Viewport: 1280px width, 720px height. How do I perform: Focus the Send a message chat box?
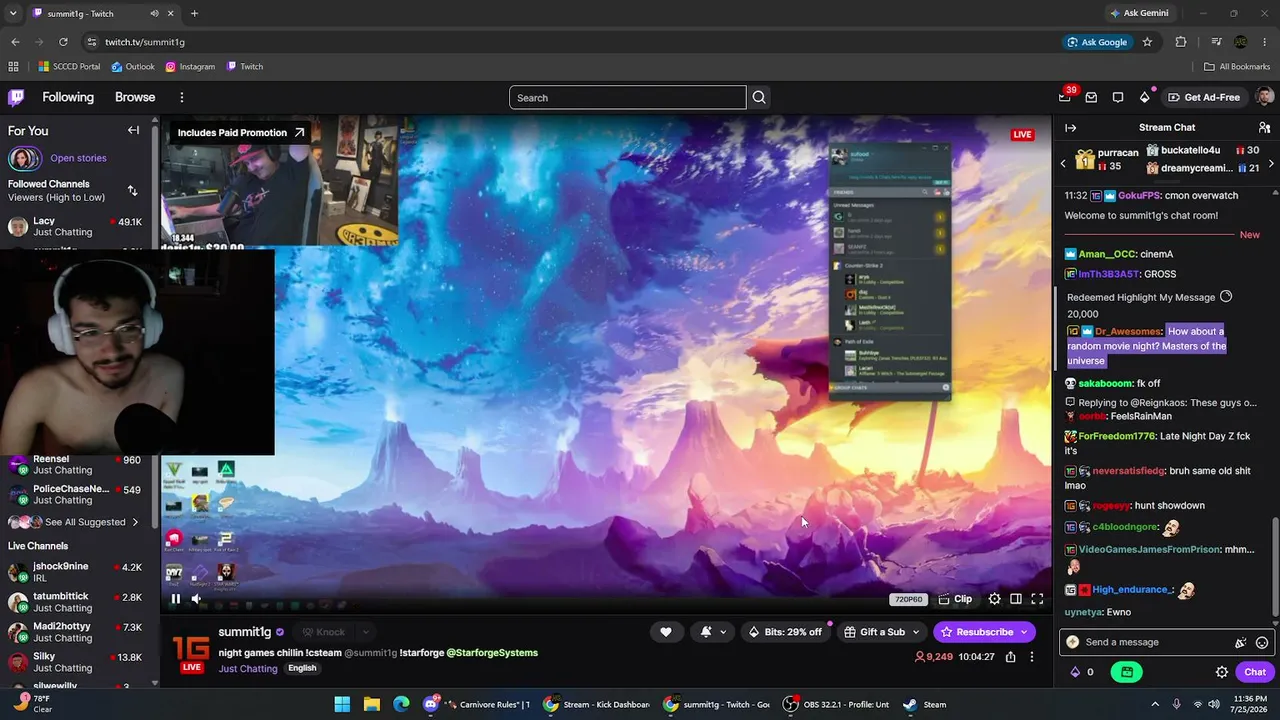1150,642
